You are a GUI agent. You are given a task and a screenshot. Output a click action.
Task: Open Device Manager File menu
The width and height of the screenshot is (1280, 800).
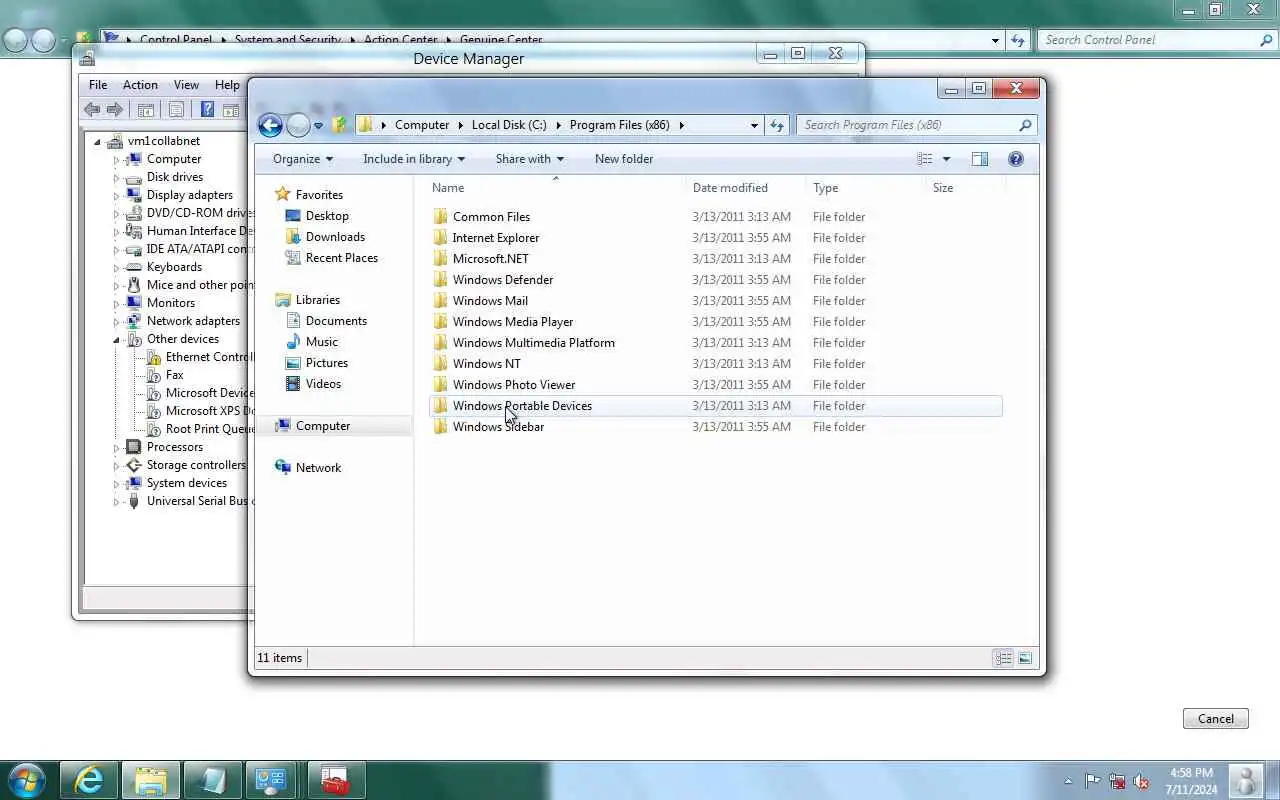point(98,85)
